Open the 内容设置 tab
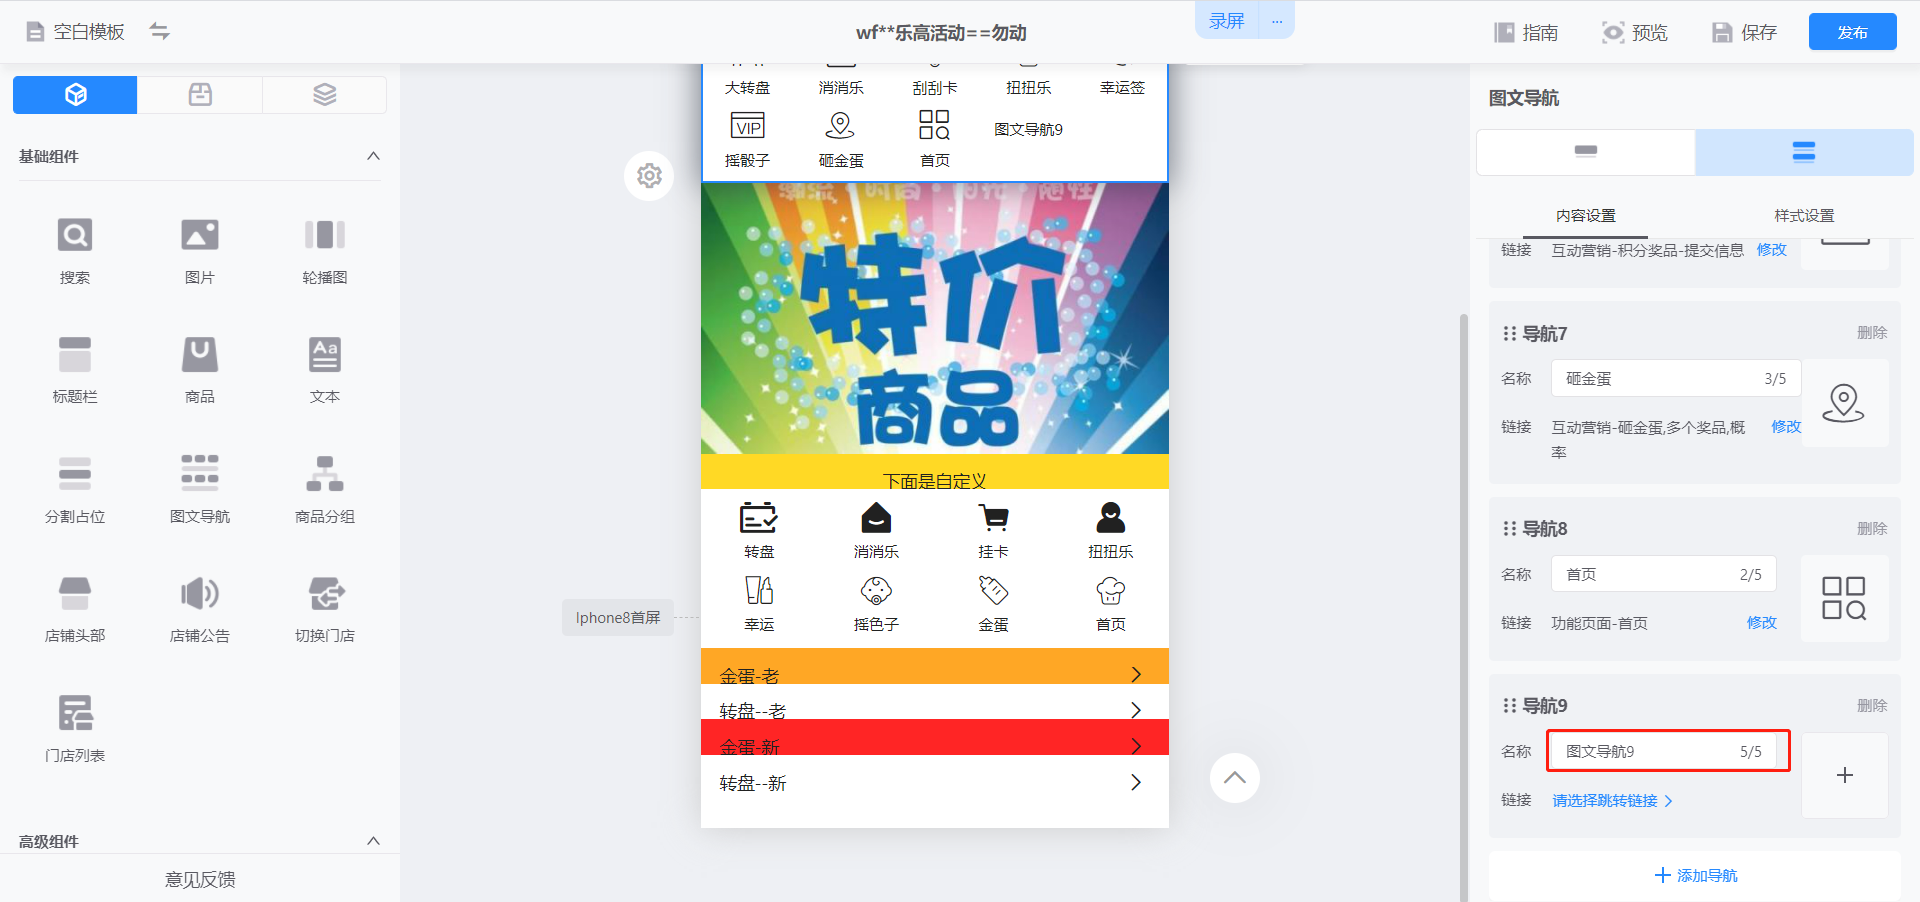 [1585, 216]
